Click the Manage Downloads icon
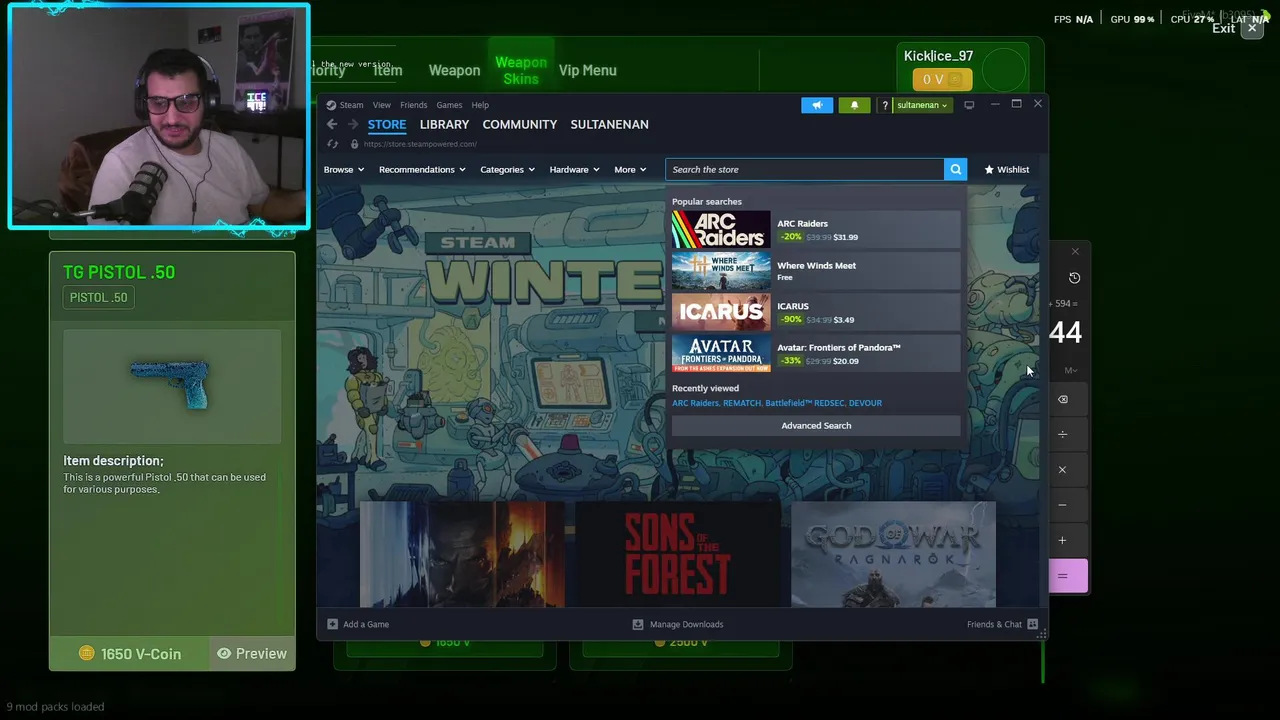Image resolution: width=1280 pixels, height=720 pixels. coord(638,624)
